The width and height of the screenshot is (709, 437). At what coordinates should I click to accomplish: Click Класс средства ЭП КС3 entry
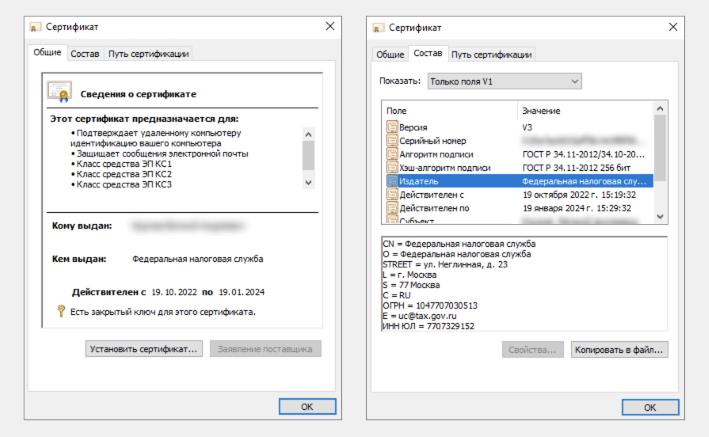124,184
